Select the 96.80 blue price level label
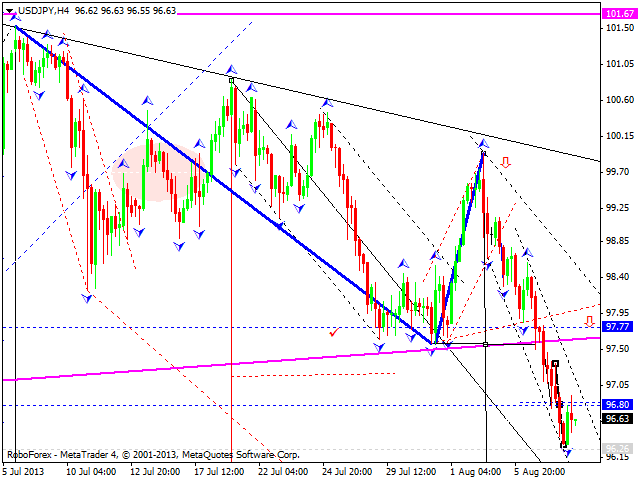Image resolution: width=640 pixels, height=480 pixels. [x=618, y=404]
